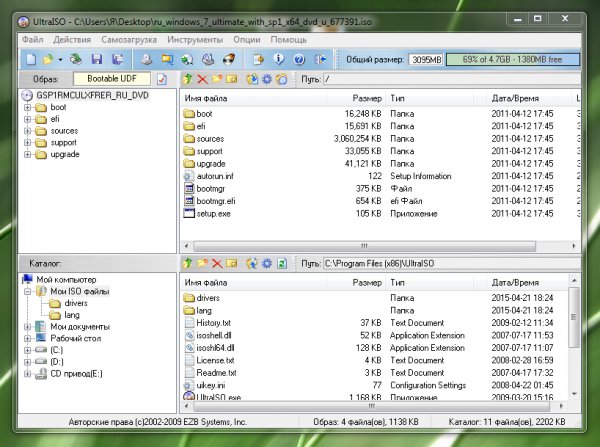Collapse the Мои ISO файлы tree node
This screenshot has height=447, width=600.
27,292
